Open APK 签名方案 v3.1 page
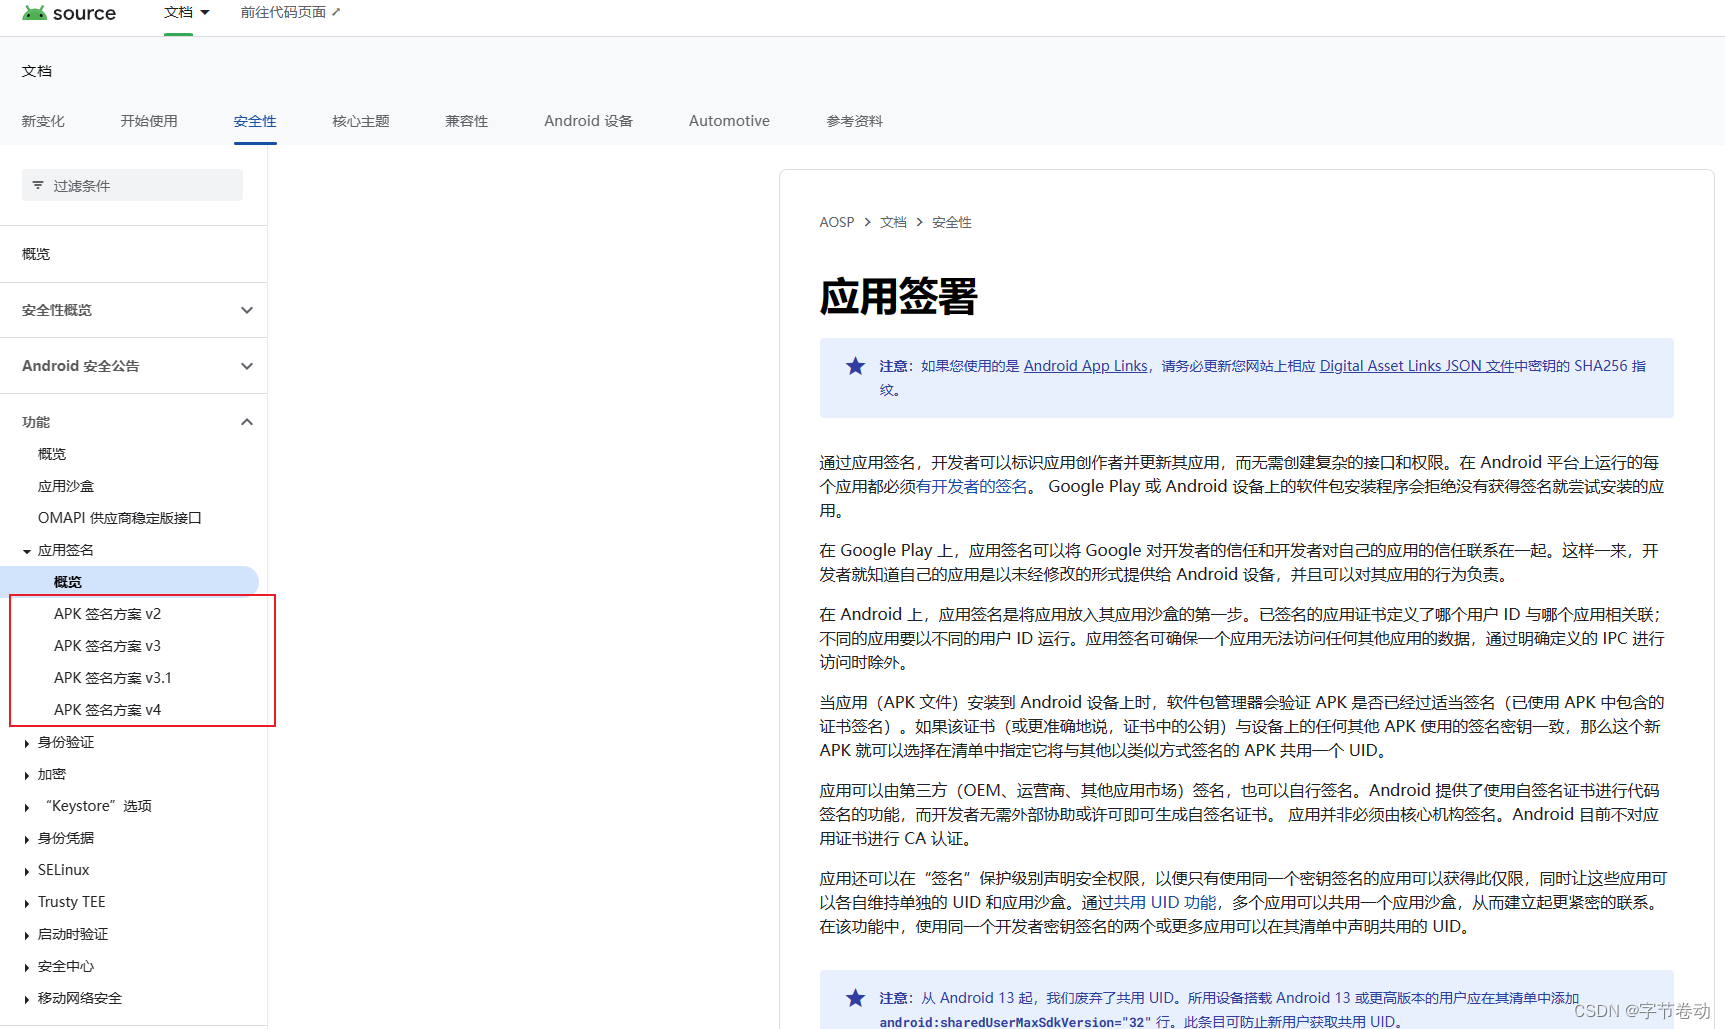The height and width of the screenshot is (1029, 1725). pos(113,678)
